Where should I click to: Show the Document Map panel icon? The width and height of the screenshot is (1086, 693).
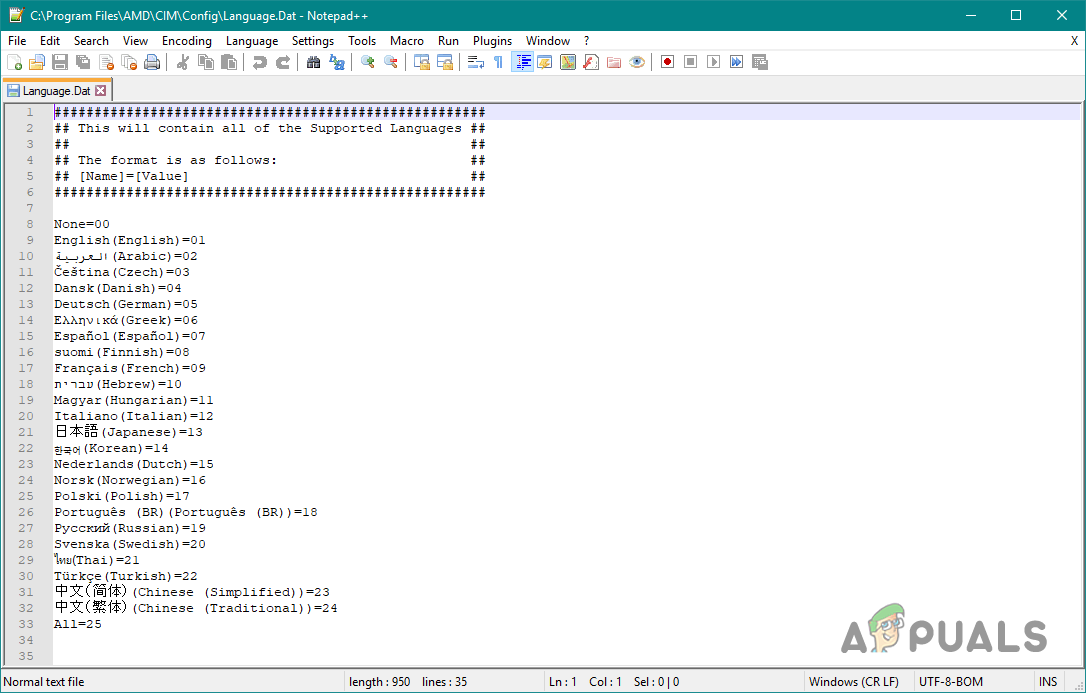click(x=568, y=62)
